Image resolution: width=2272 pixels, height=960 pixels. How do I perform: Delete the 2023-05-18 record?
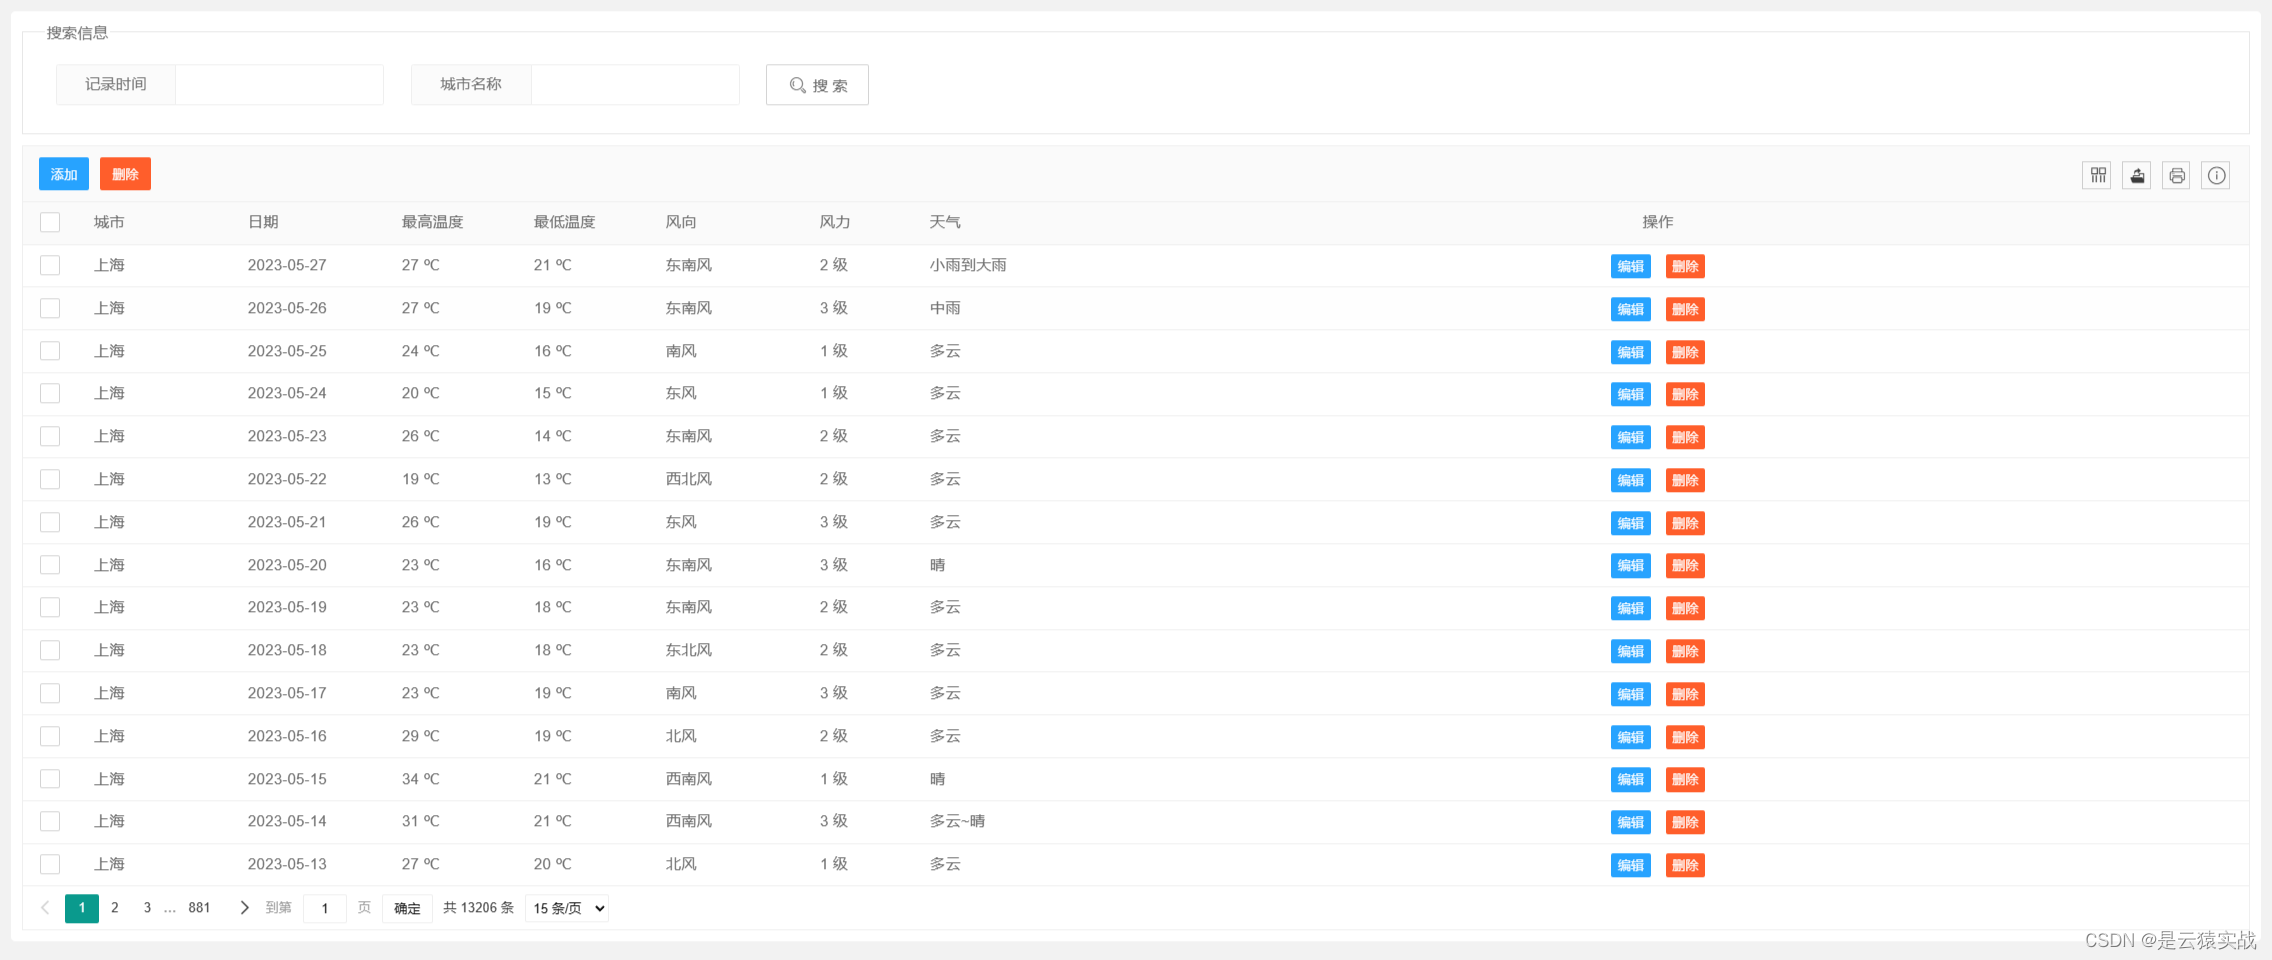(x=1685, y=651)
